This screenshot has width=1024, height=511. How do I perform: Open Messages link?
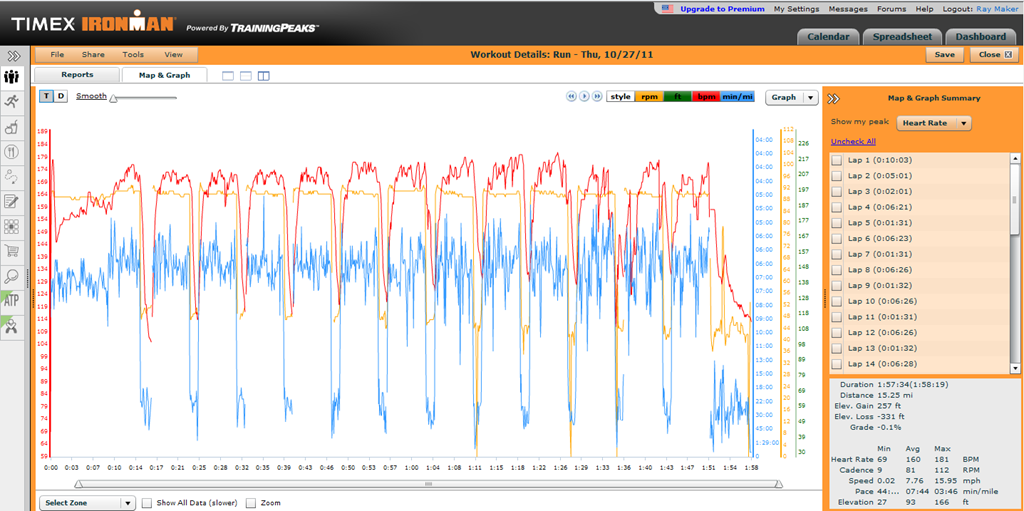[x=848, y=9]
